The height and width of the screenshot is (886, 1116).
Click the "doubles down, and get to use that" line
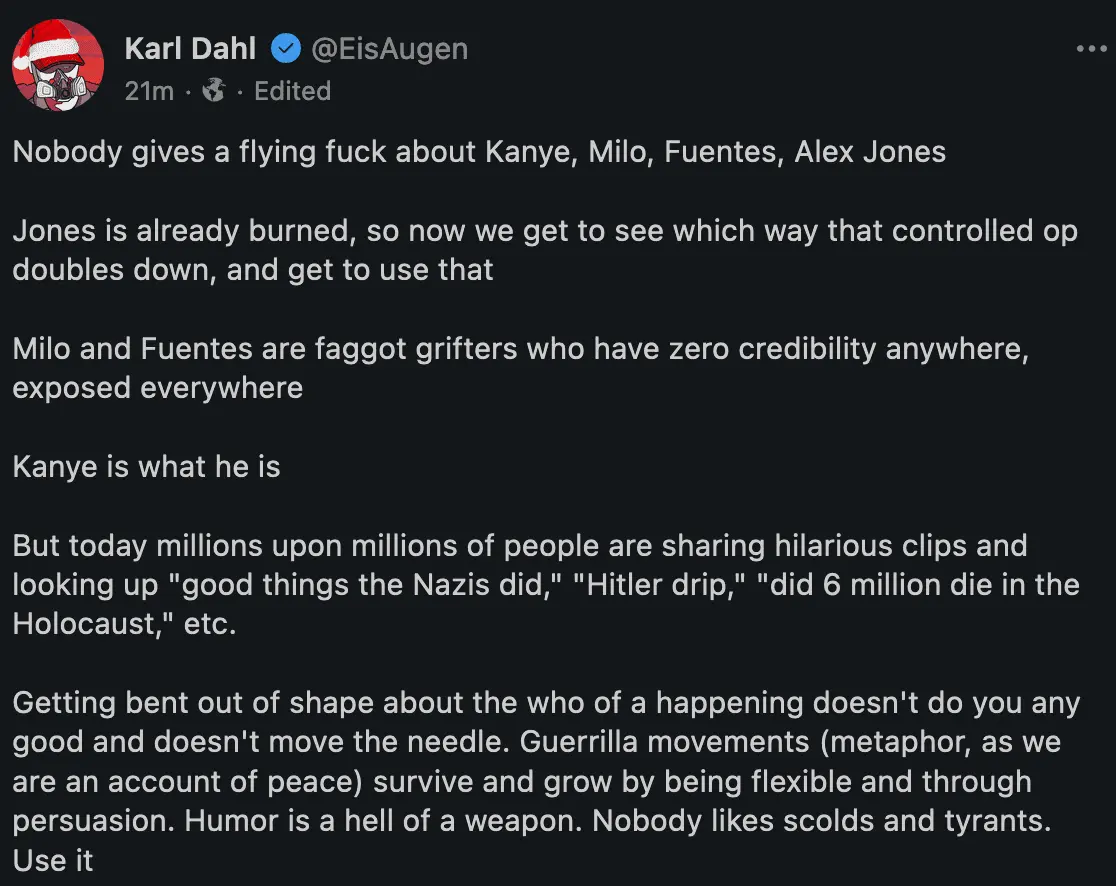click(x=253, y=270)
